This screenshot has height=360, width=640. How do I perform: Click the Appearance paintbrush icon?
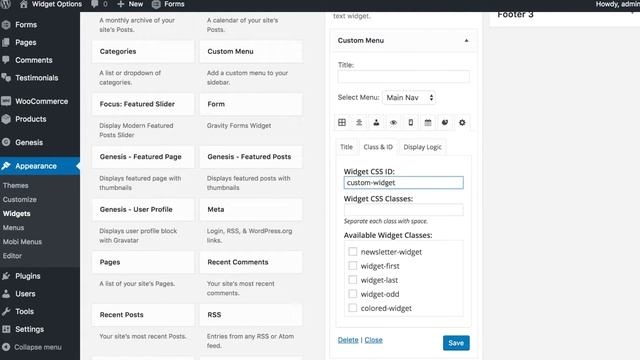click(6, 166)
